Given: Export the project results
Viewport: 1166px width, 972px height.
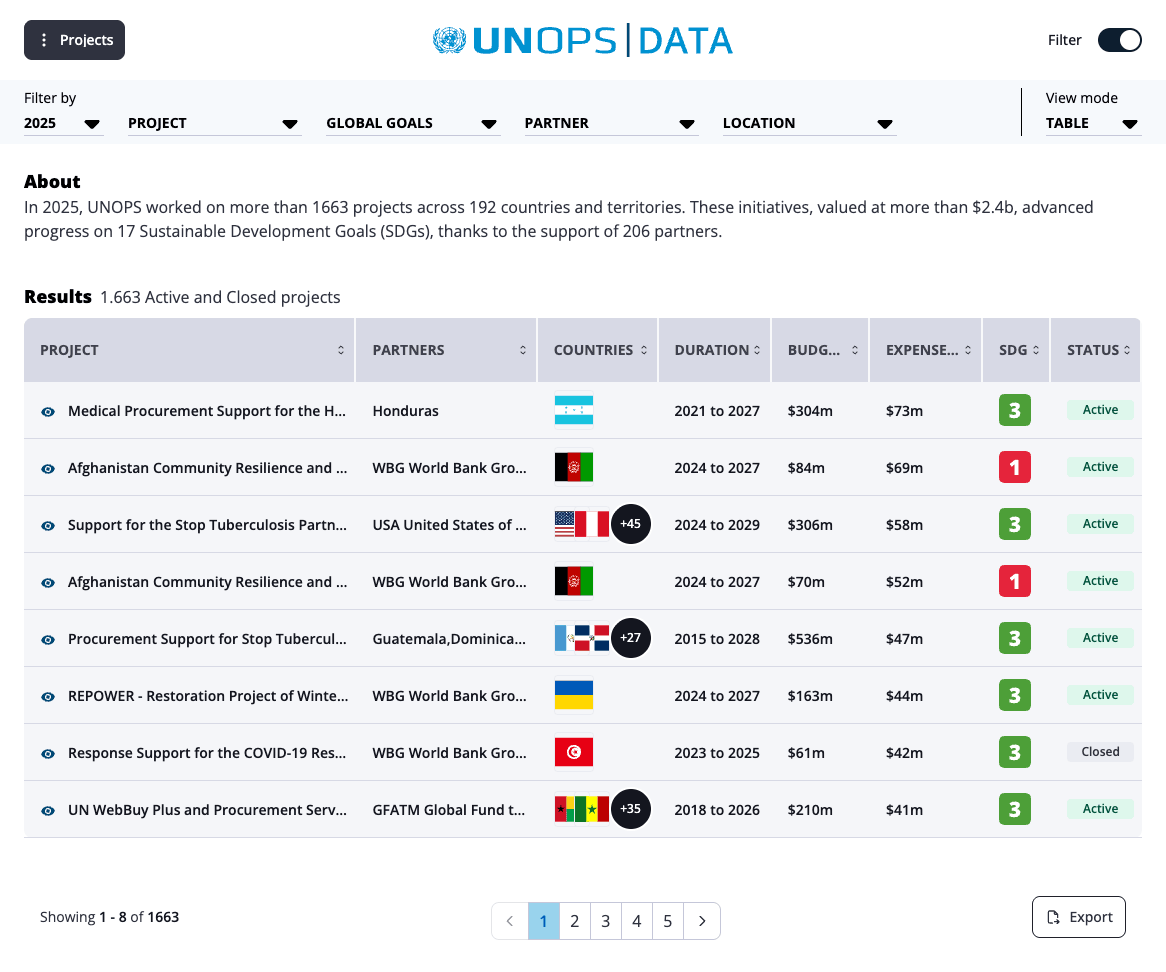Looking at the screenshot, I should tap(1079, 917).
